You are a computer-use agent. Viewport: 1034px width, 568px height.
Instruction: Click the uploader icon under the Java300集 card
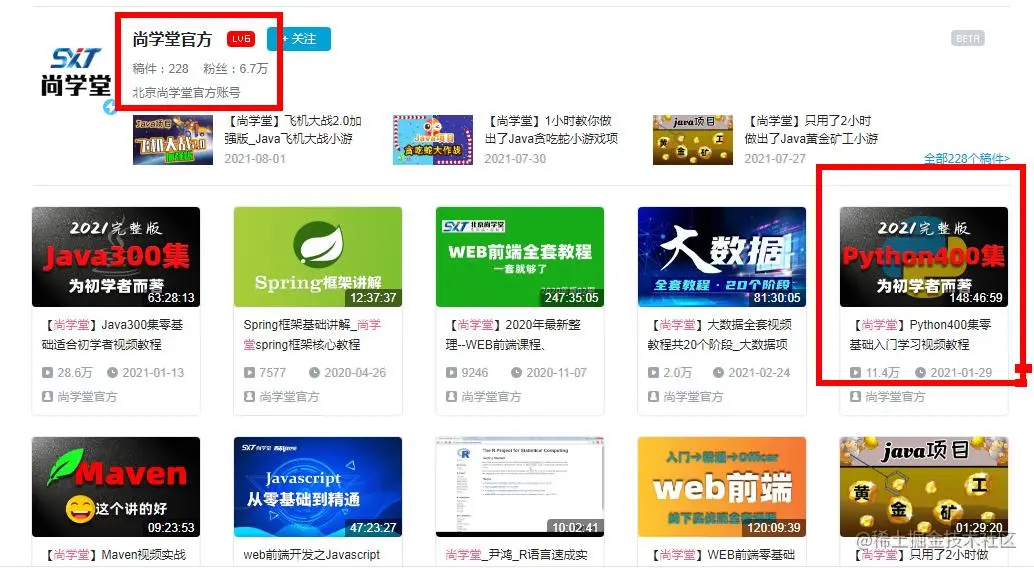(x=47, y=396)
